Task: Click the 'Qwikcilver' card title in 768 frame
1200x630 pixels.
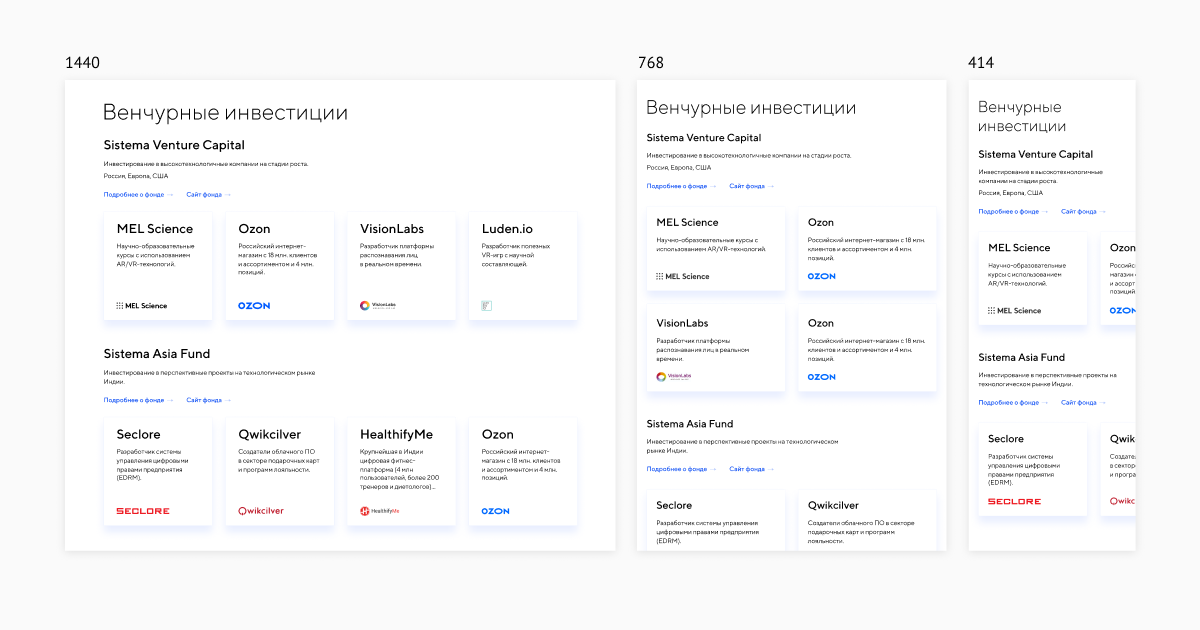Action: point(834,505)
